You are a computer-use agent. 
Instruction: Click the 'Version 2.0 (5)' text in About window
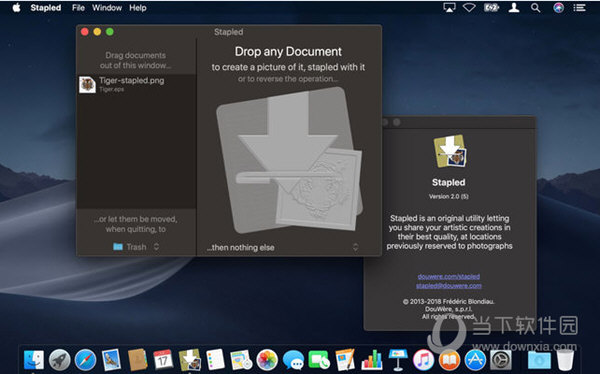[x=448, y=196]
